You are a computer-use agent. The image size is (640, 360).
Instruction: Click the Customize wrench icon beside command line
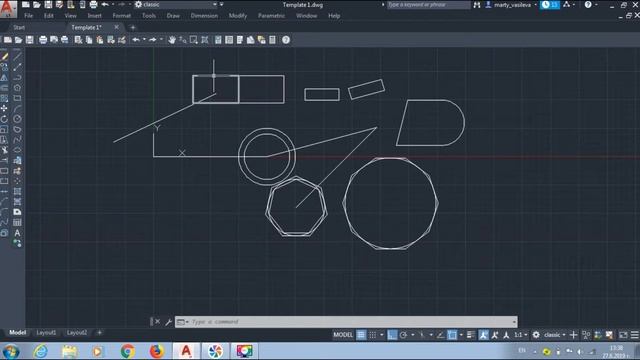click(168, 322)
